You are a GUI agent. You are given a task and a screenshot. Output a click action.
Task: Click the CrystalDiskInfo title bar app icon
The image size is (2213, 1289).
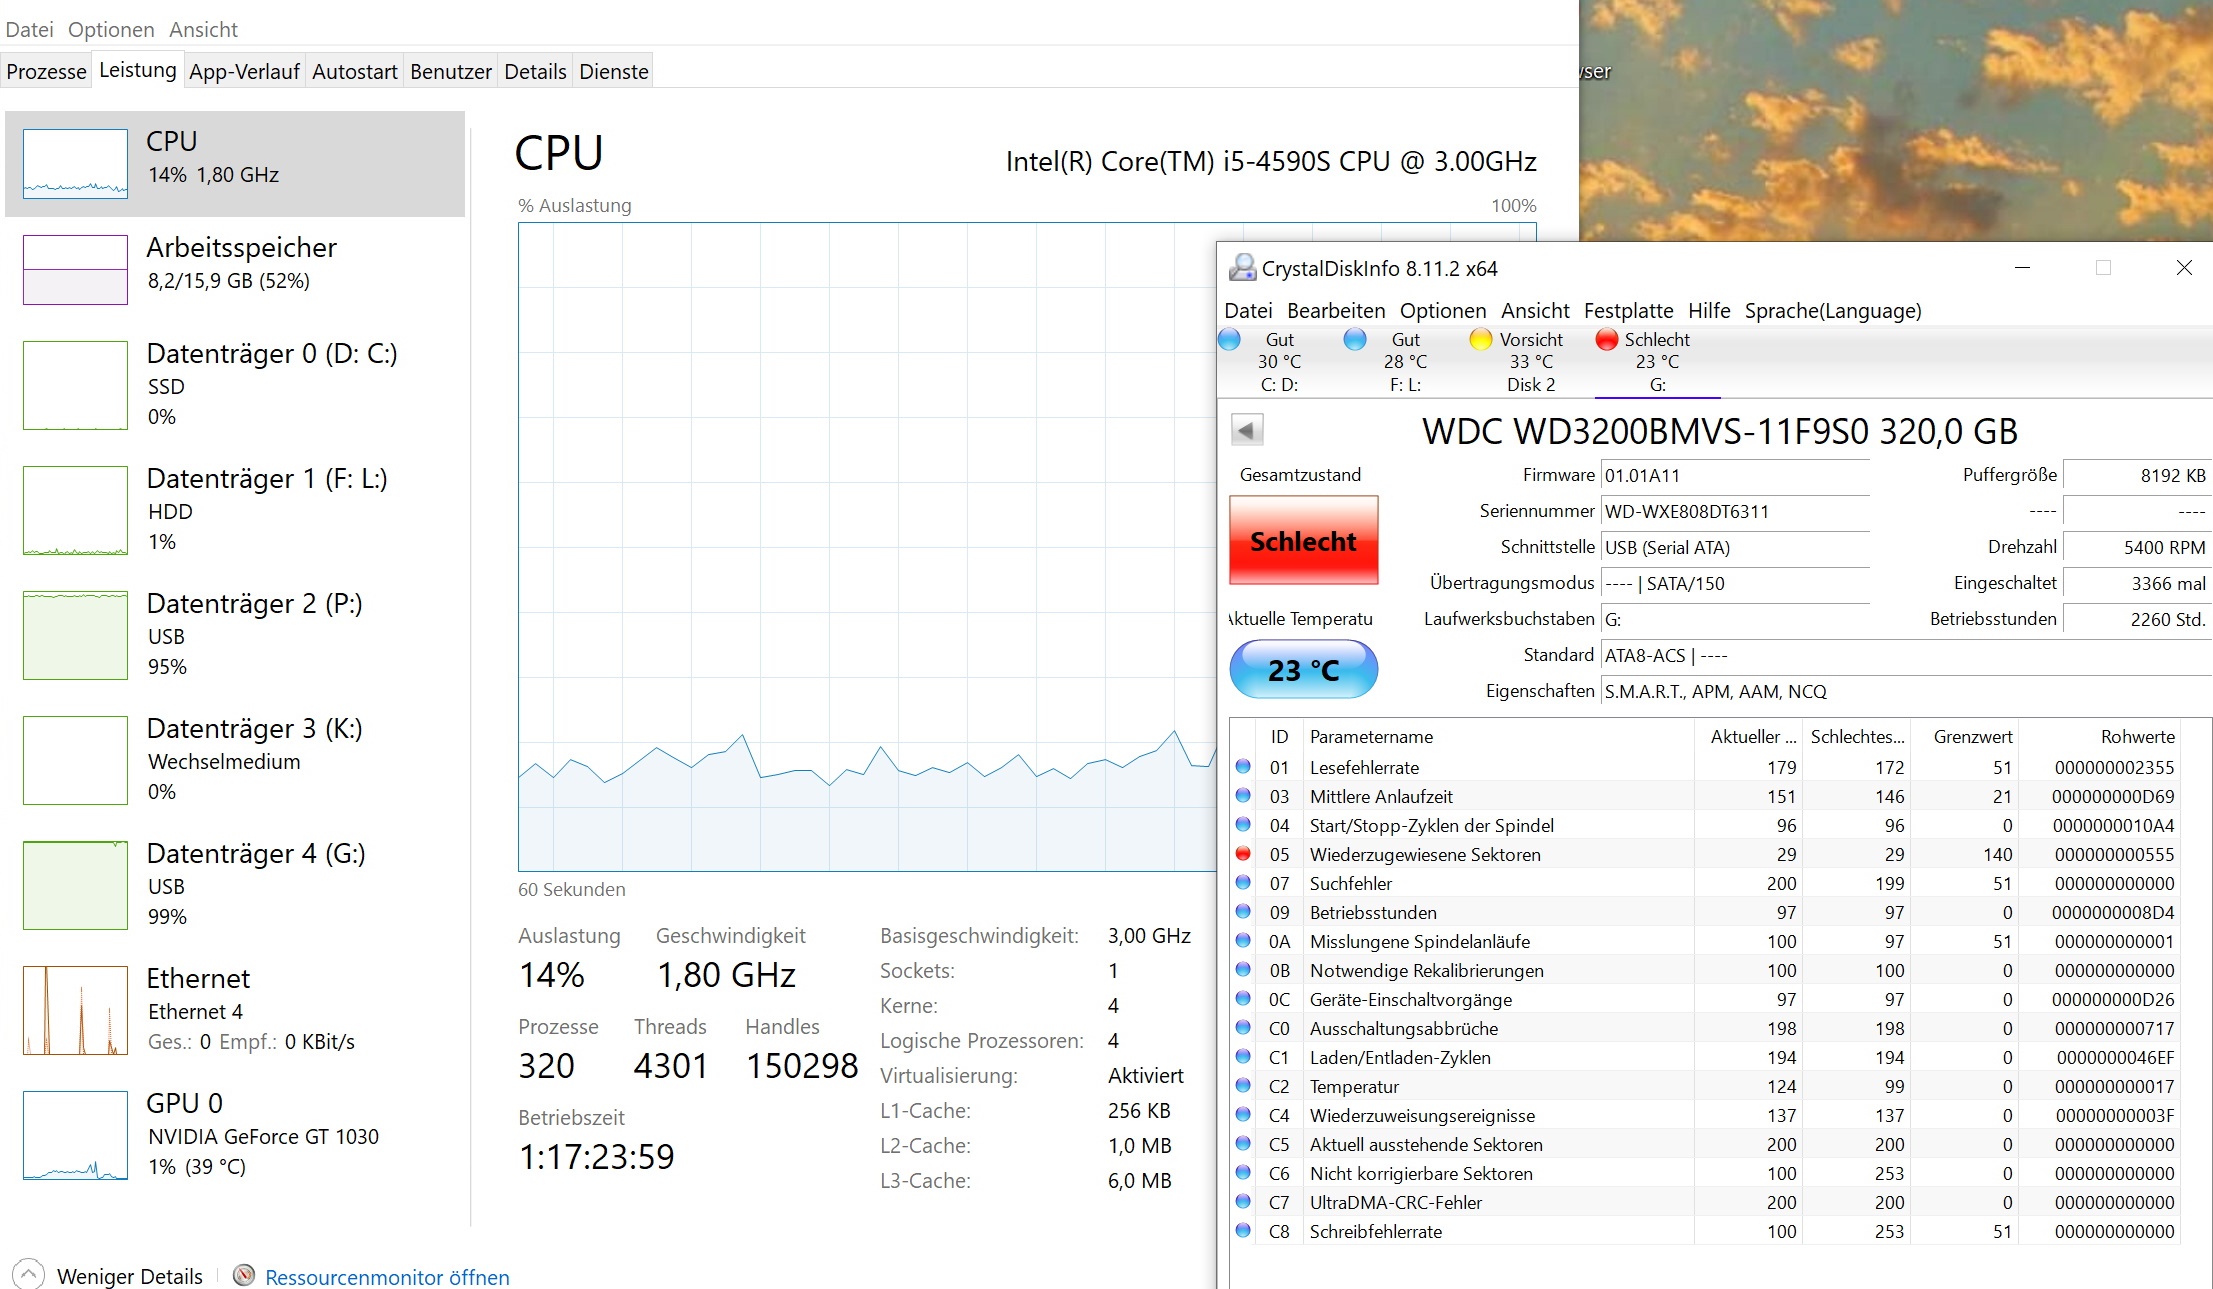pyautogui.click(x=1242, y=268)
